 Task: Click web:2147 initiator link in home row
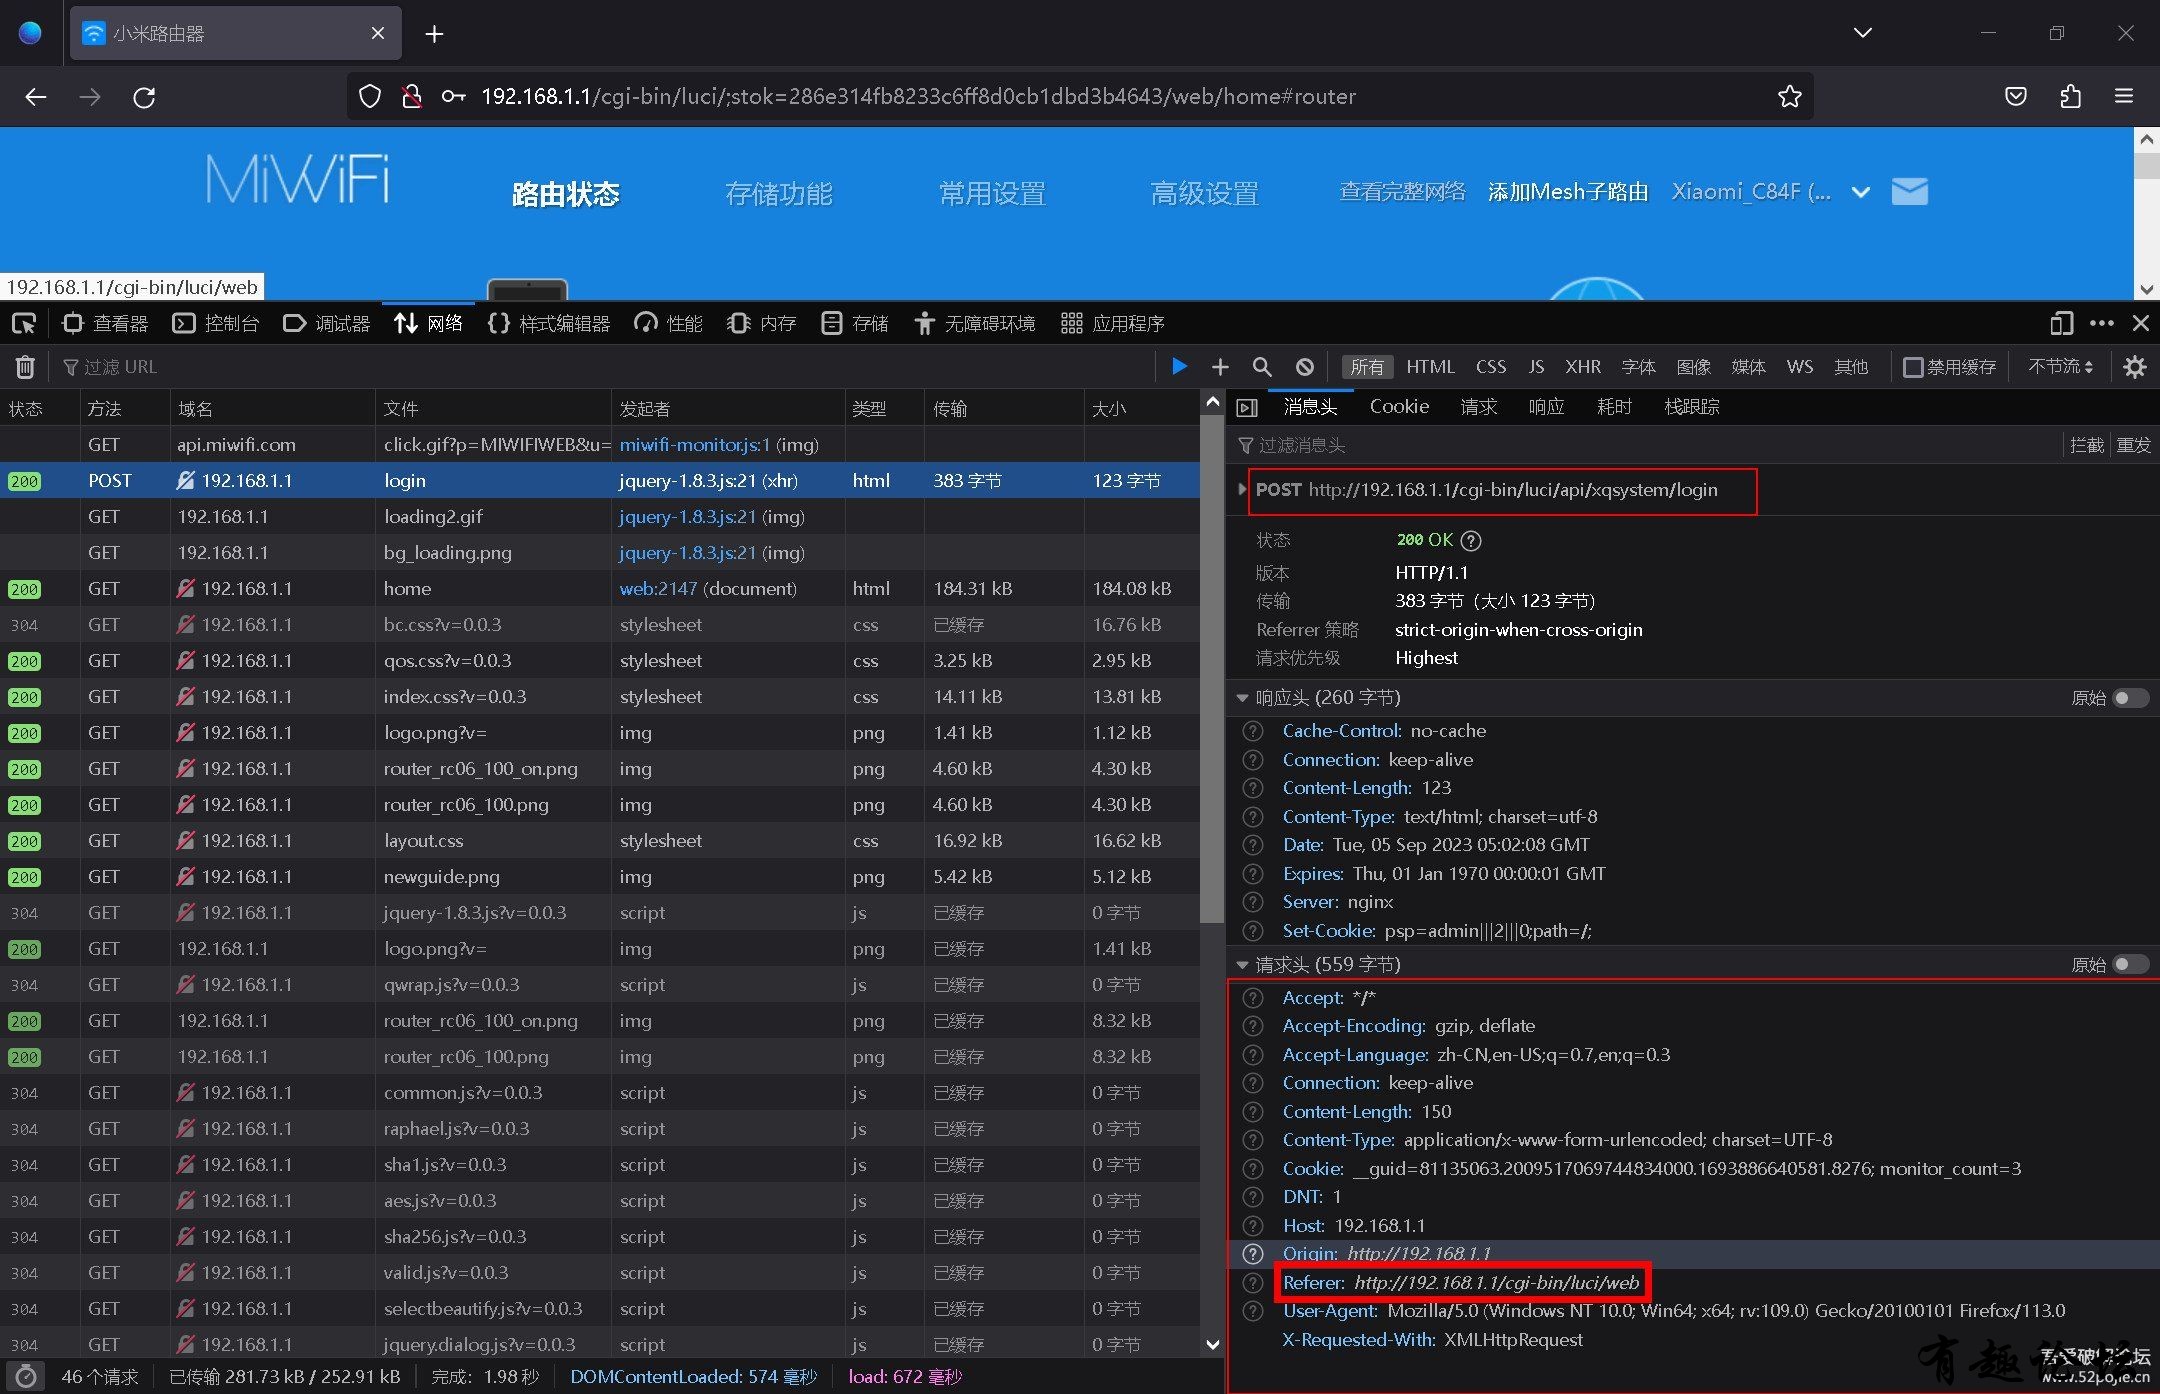click(x=658, y=589)
